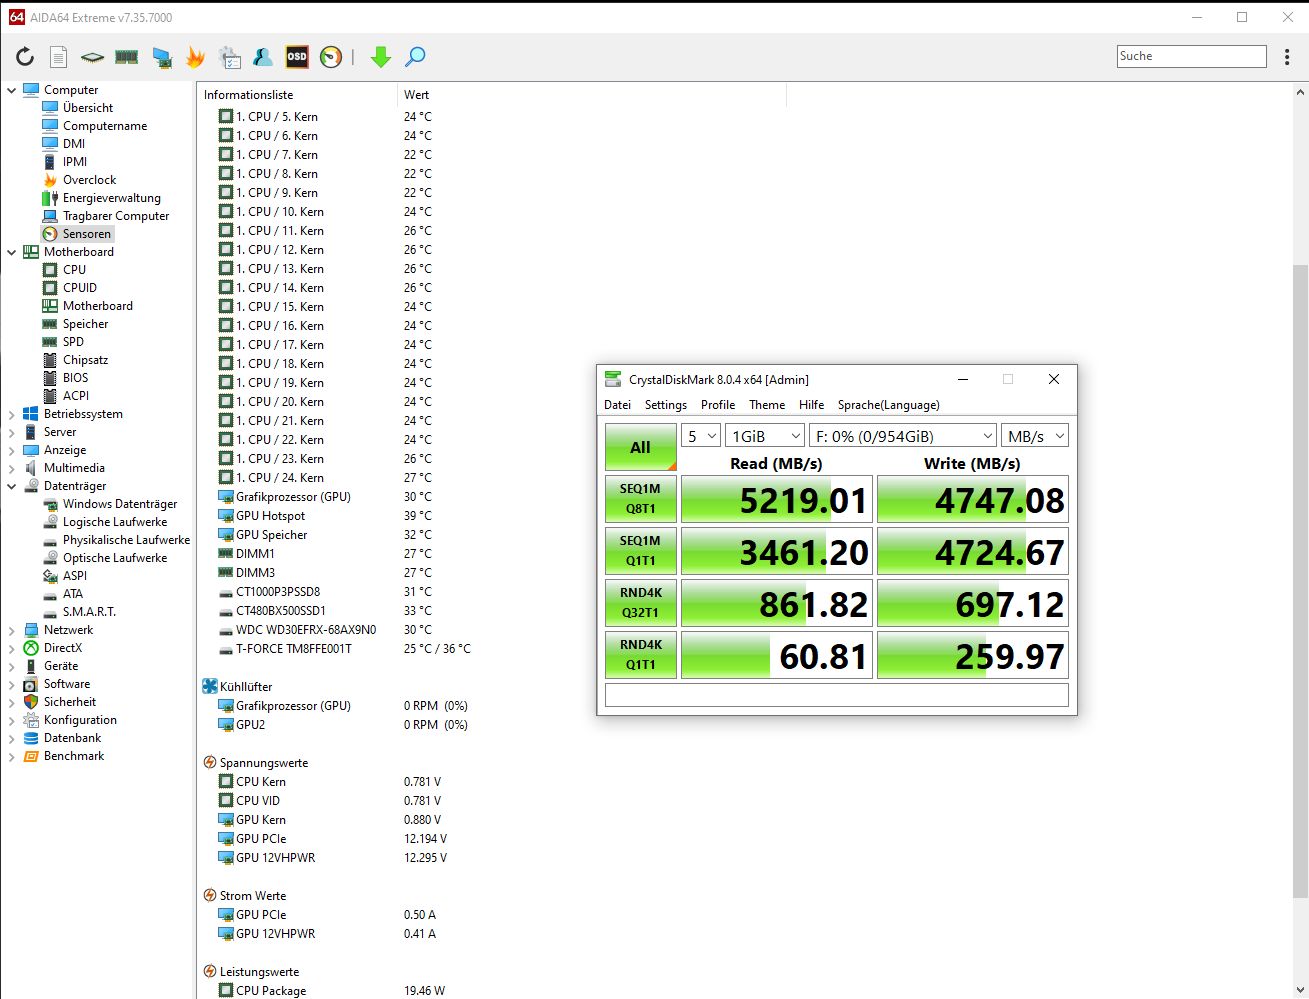Open the Report toolbar icon
The width and height of the screenshot is (1309, 999).
tap(59, 57)
